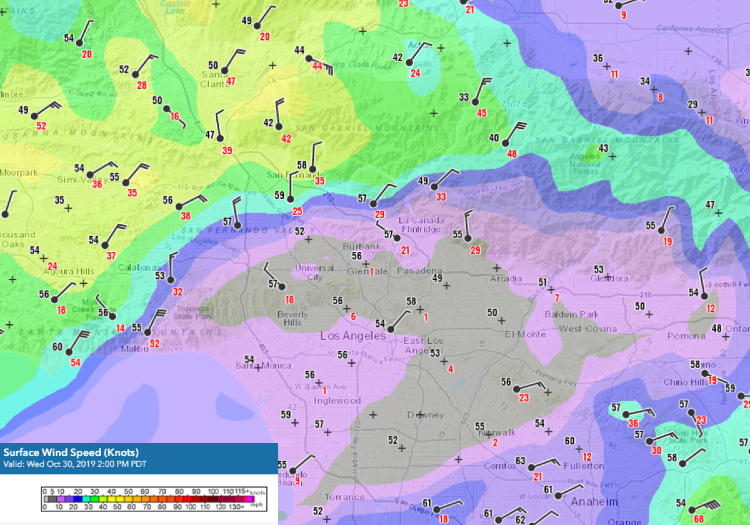Click station dot 56 gust 23 near Pomona Fwy

coord(517,389)
